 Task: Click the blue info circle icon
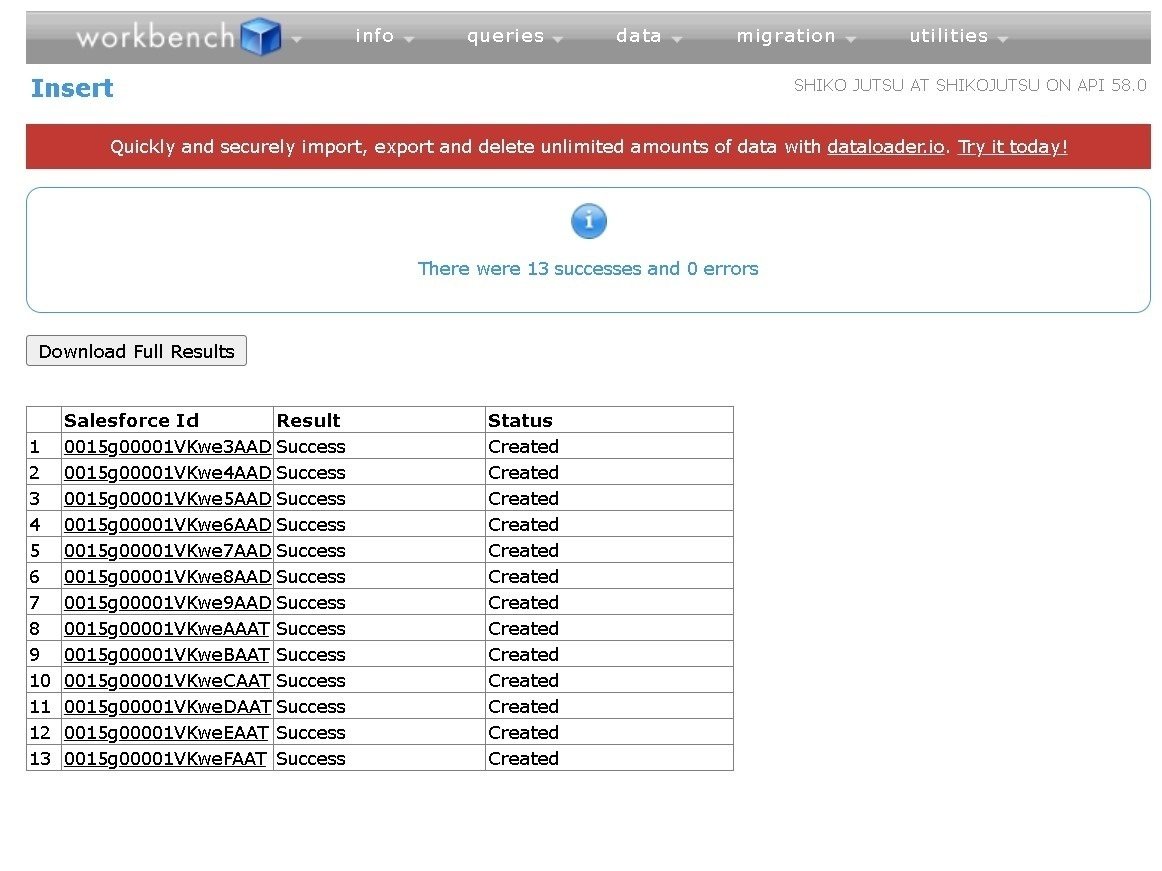pyautogui.click(x=589, y=221)
